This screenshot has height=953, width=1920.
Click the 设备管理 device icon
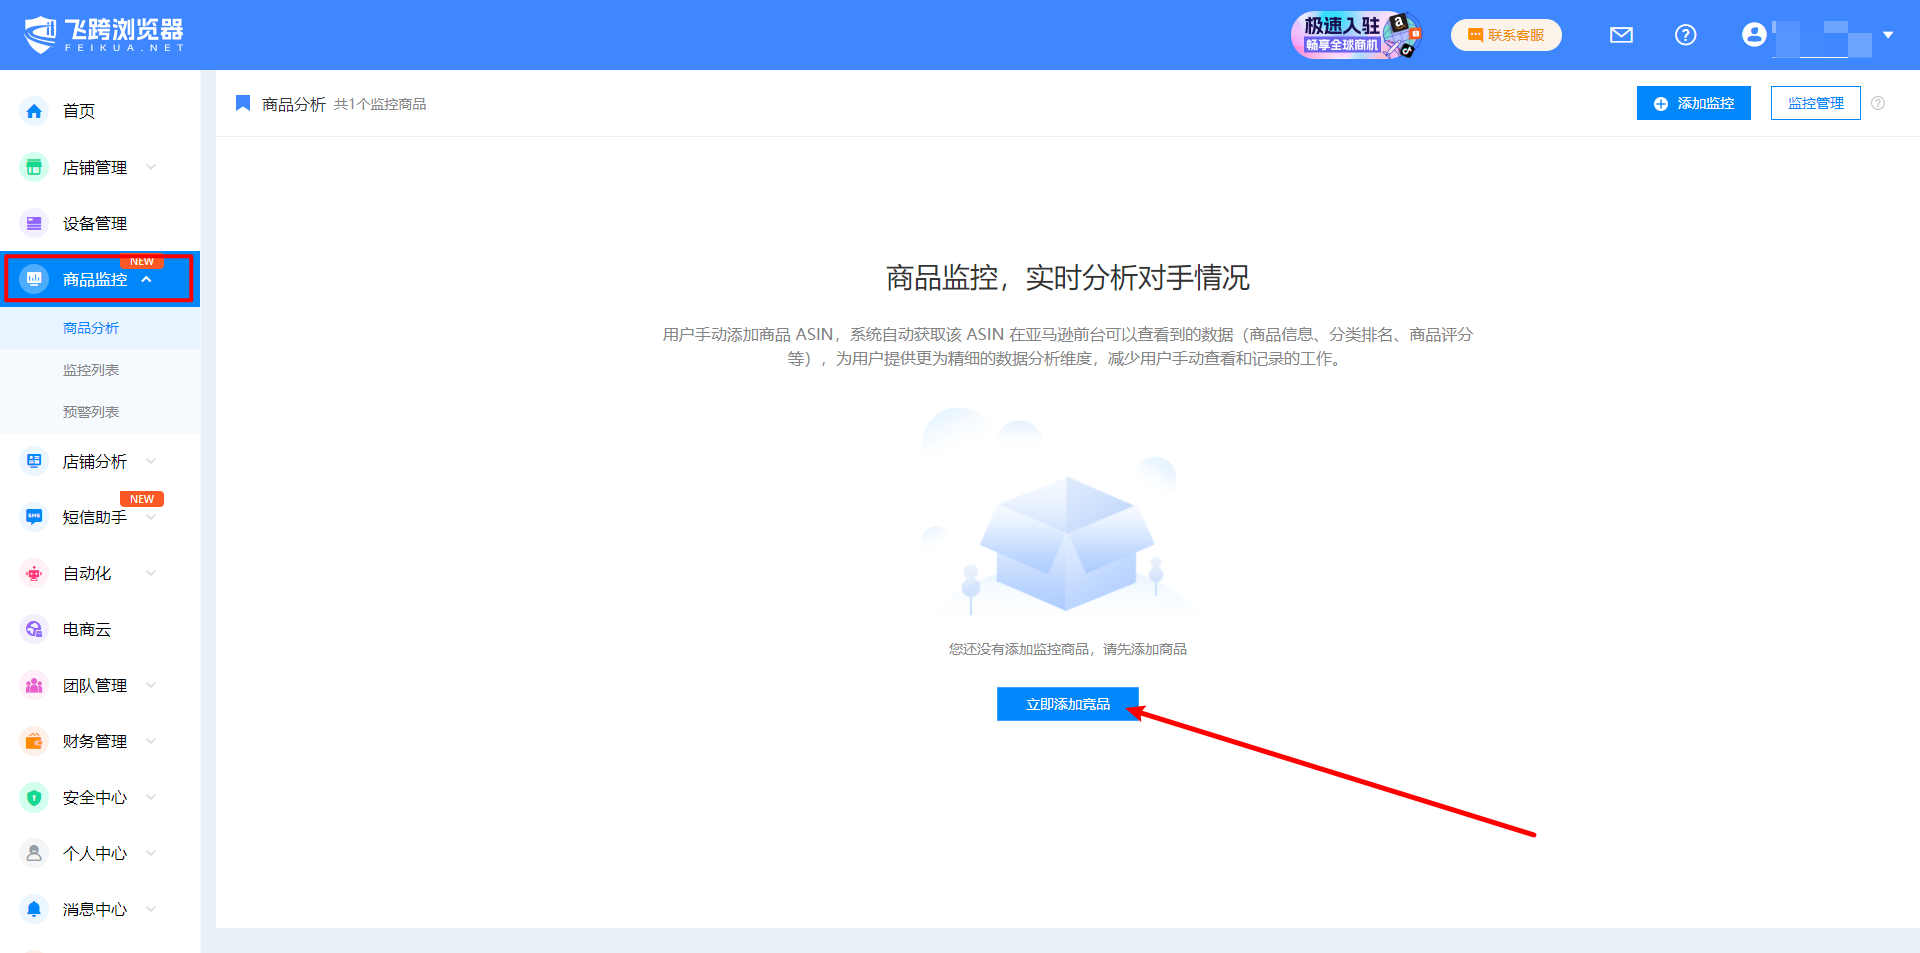point(34,223)
